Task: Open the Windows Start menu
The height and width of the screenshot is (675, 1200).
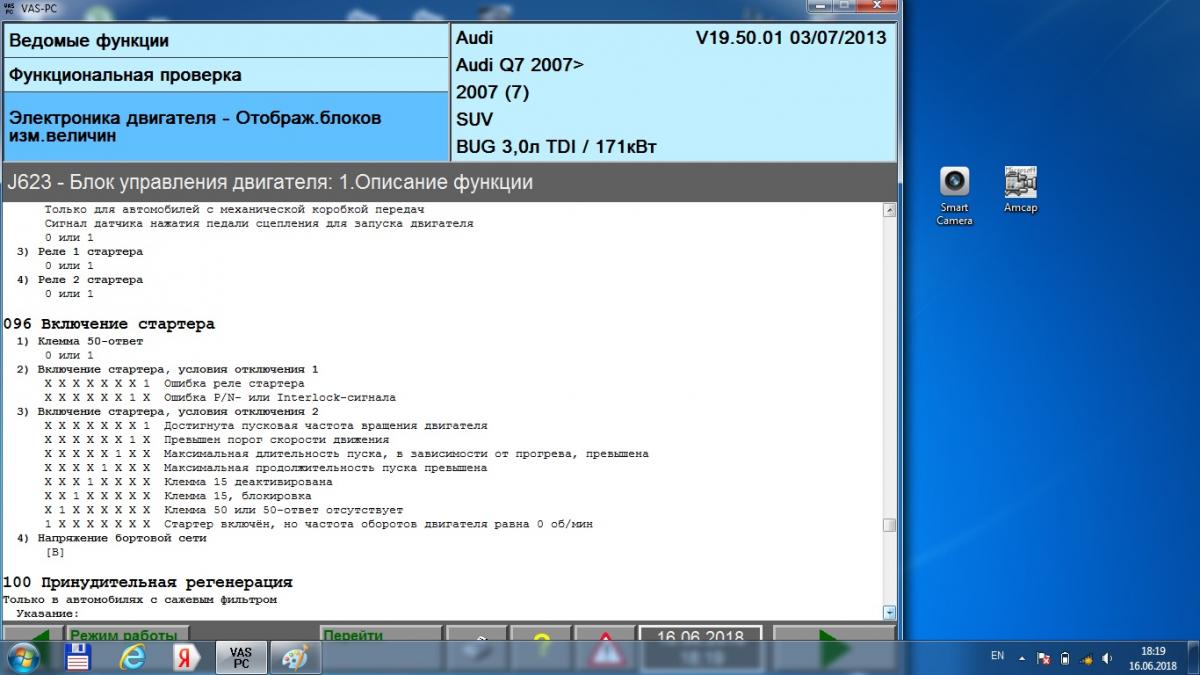Action: coord(22,657)
